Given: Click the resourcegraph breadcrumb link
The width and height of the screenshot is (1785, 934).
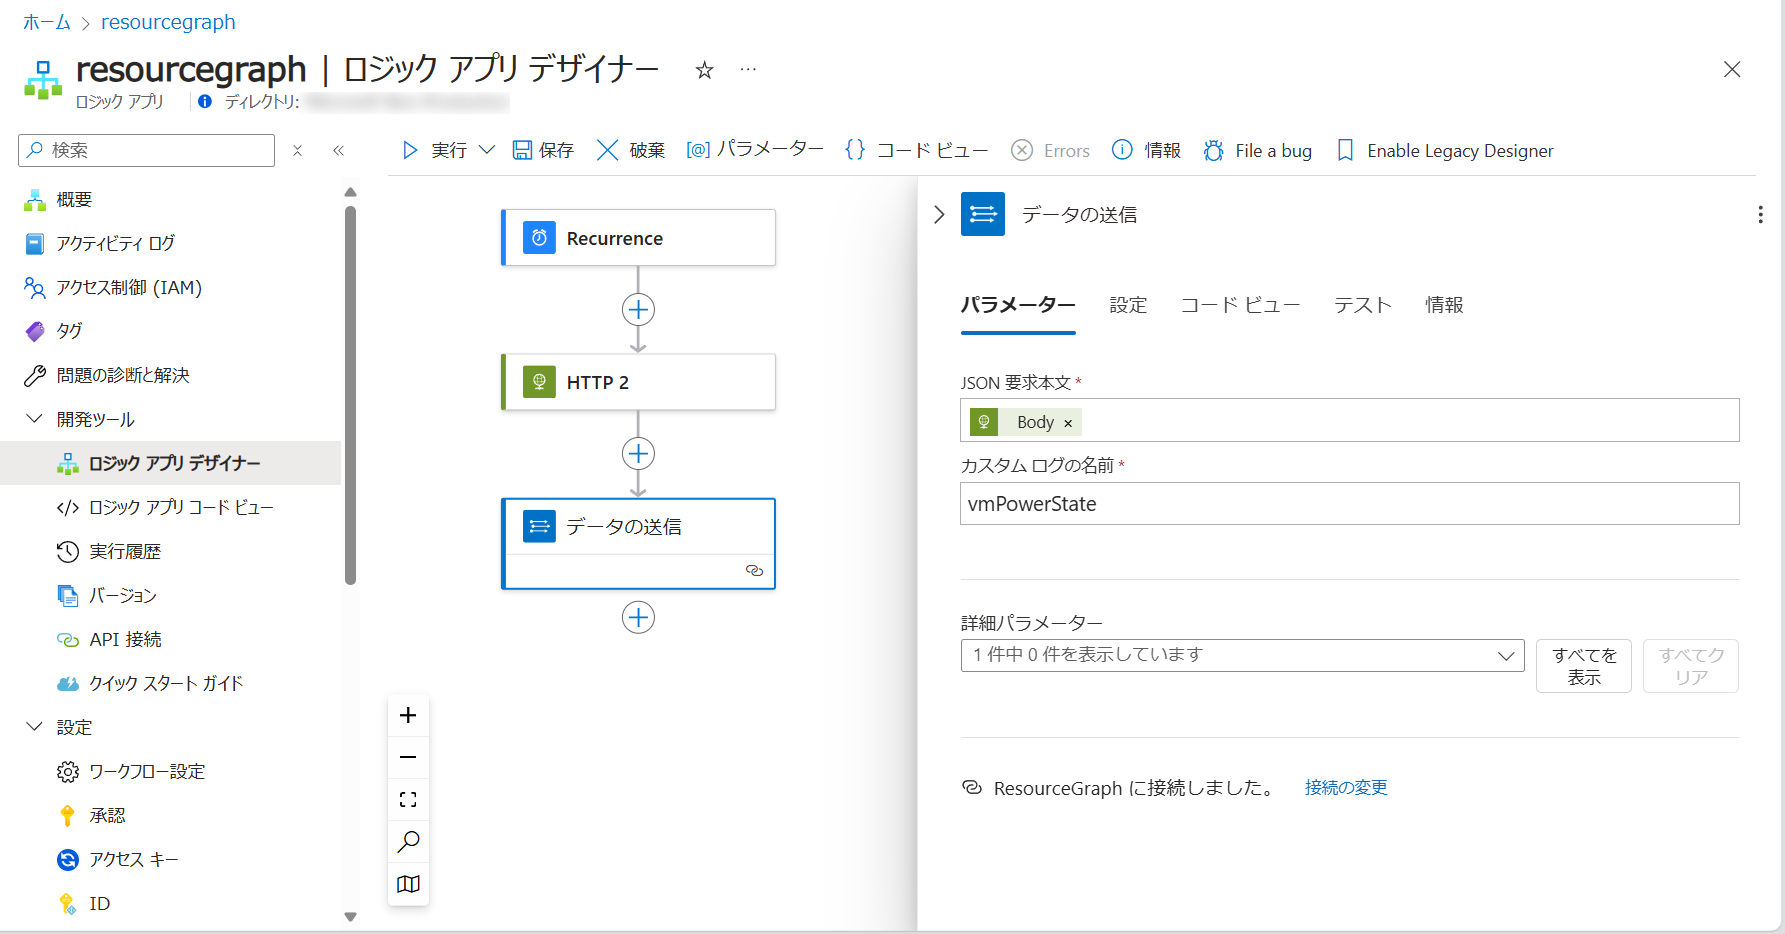Looking at the screenshot, I should point(168,22).
